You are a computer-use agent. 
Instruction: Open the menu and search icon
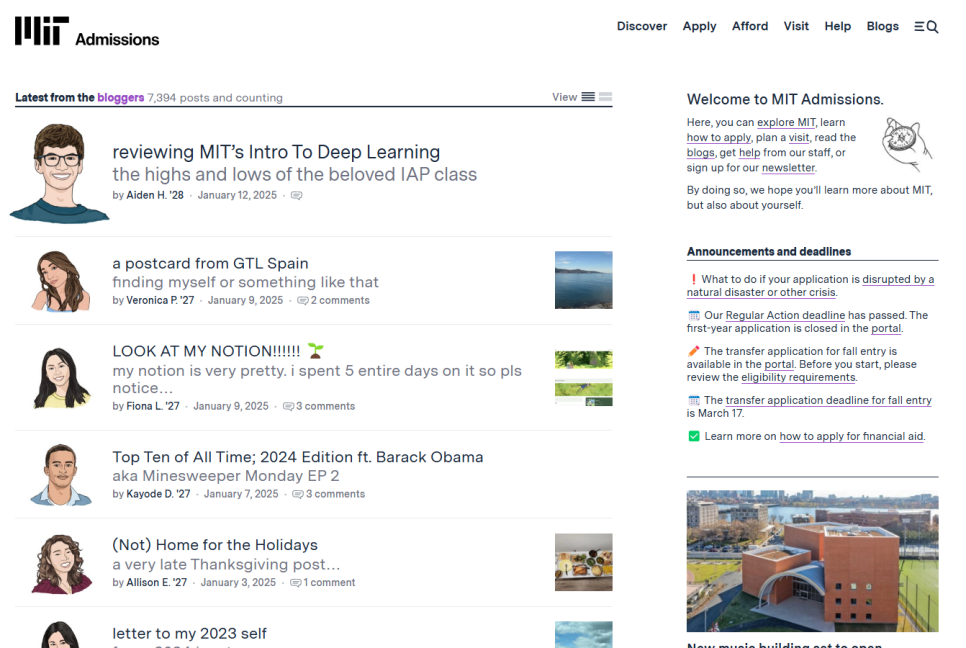[x=926, y=26]
